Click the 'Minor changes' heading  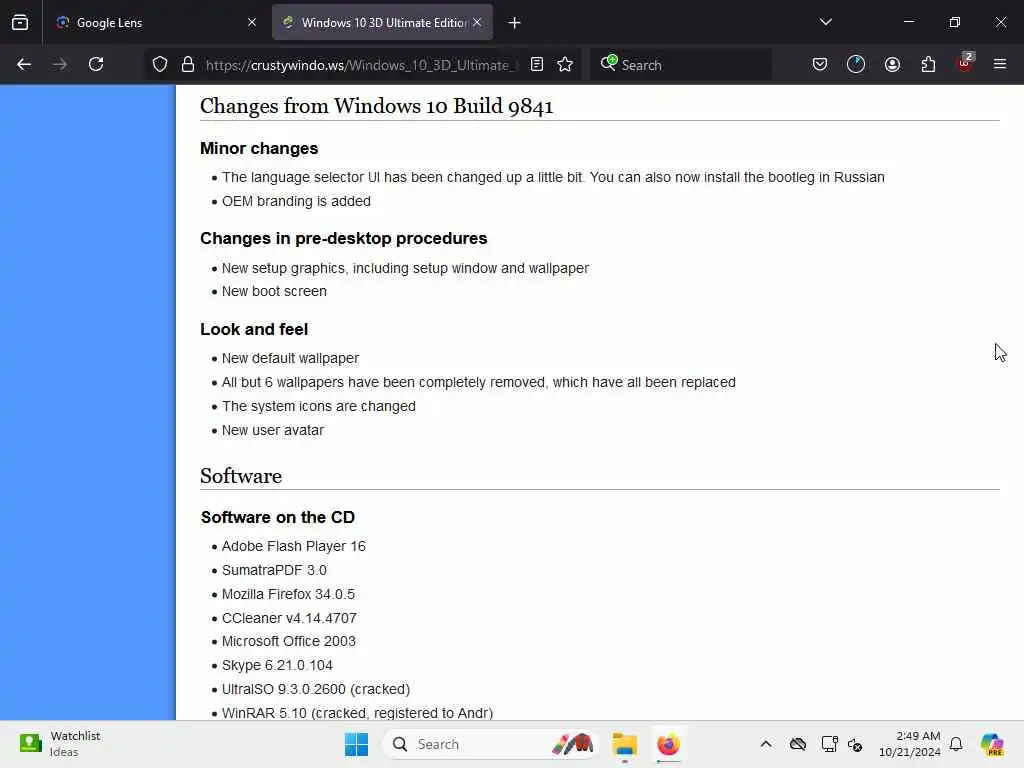(259, 148)
